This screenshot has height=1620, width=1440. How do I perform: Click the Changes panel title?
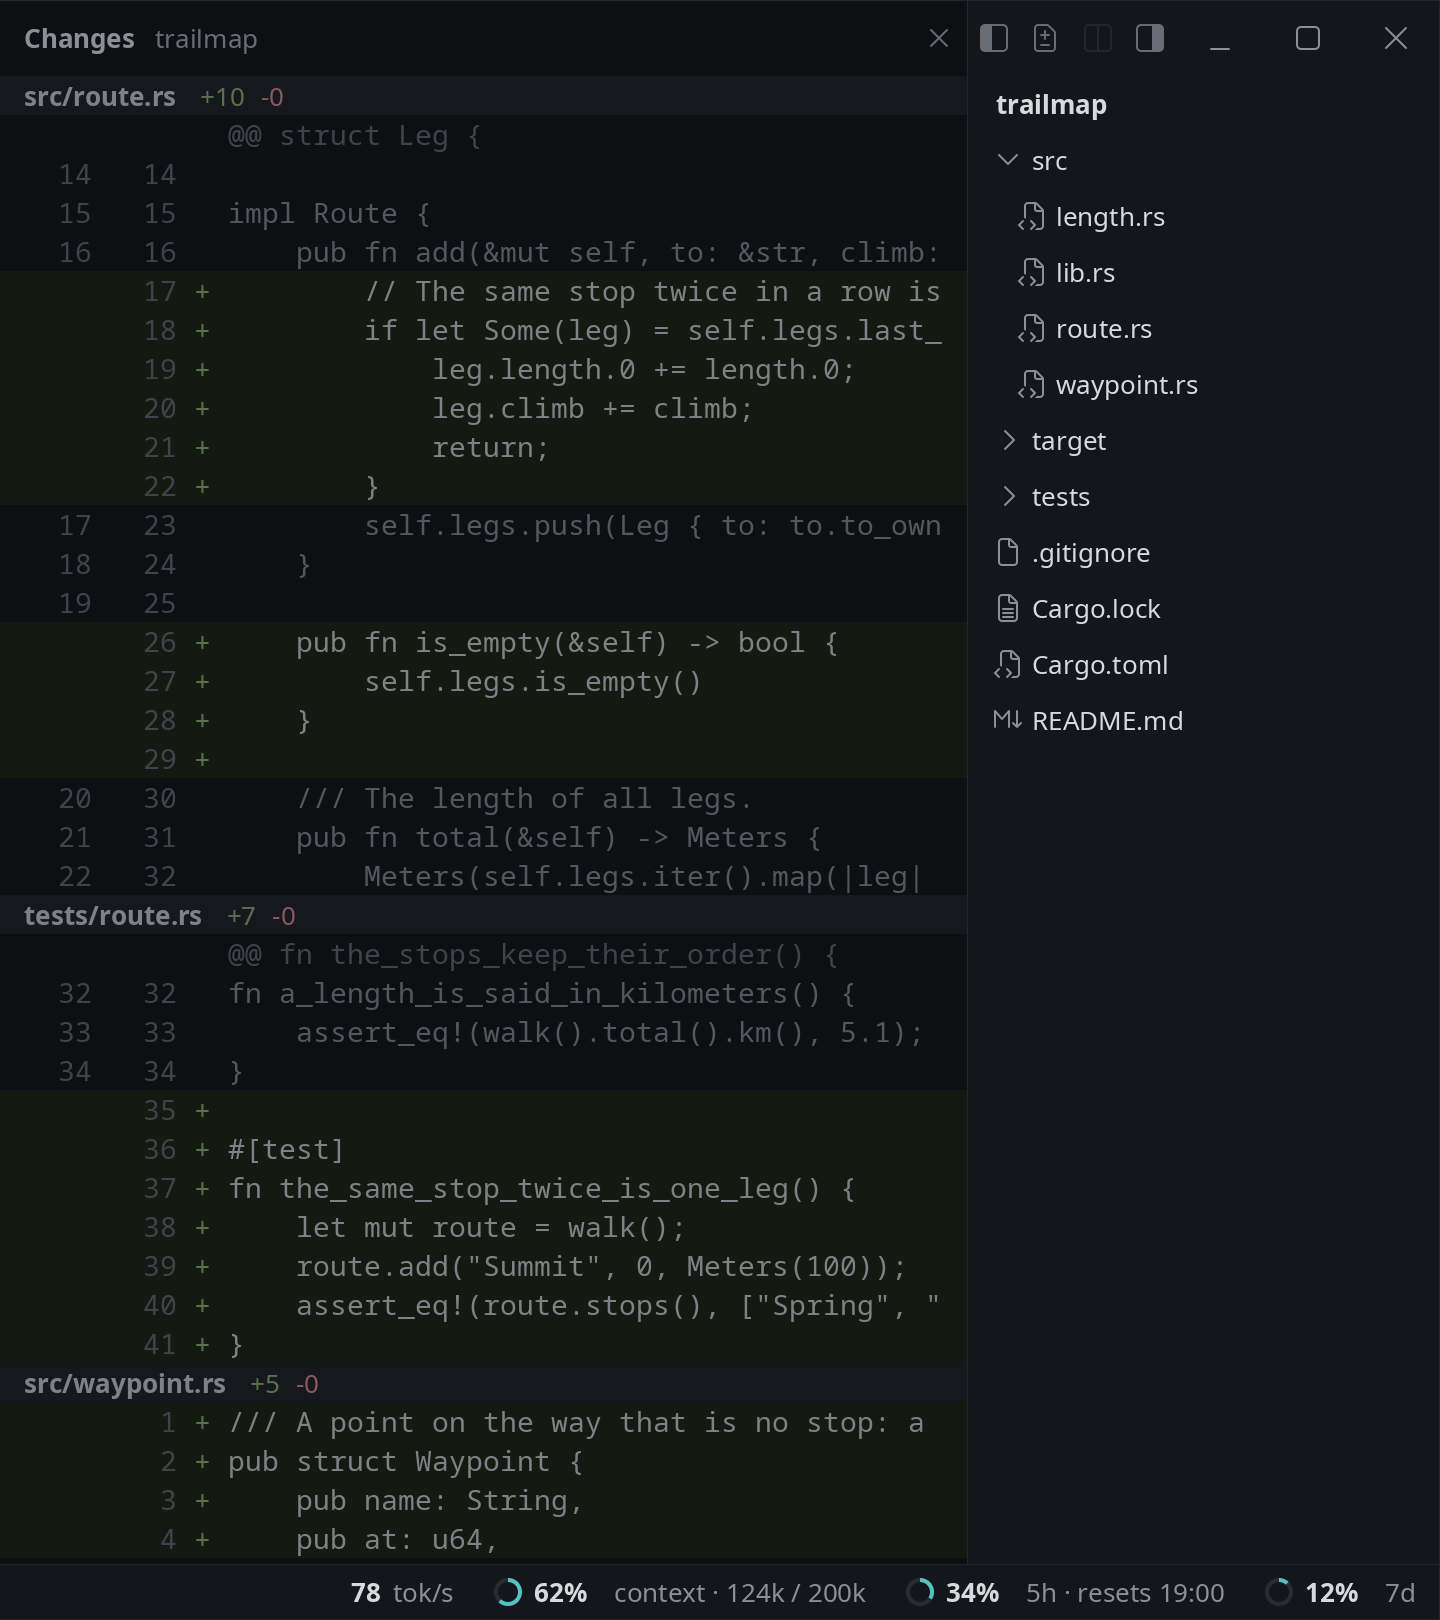tap(79, 38)
